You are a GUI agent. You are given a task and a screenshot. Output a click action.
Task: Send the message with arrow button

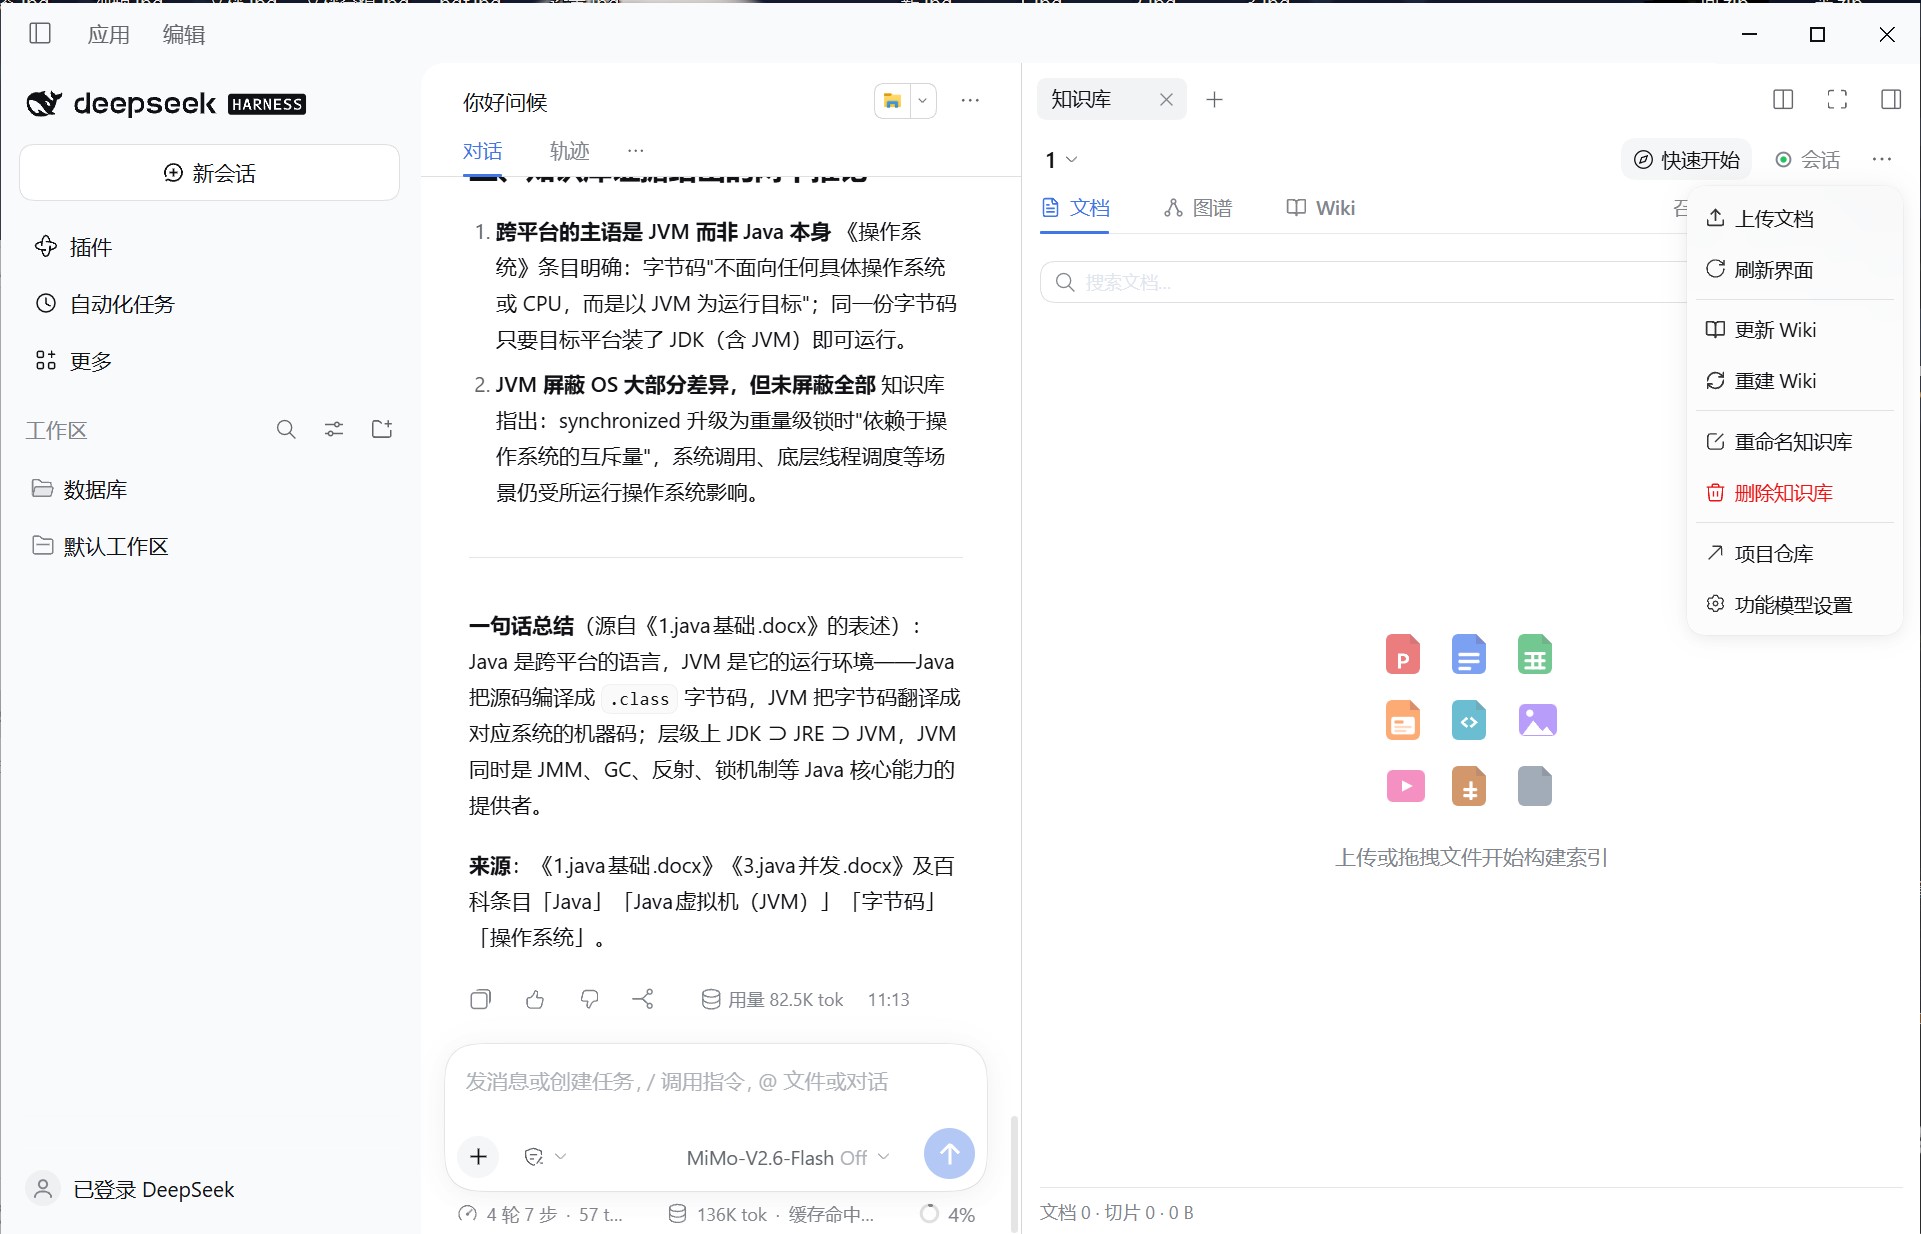click(949, 1155)
